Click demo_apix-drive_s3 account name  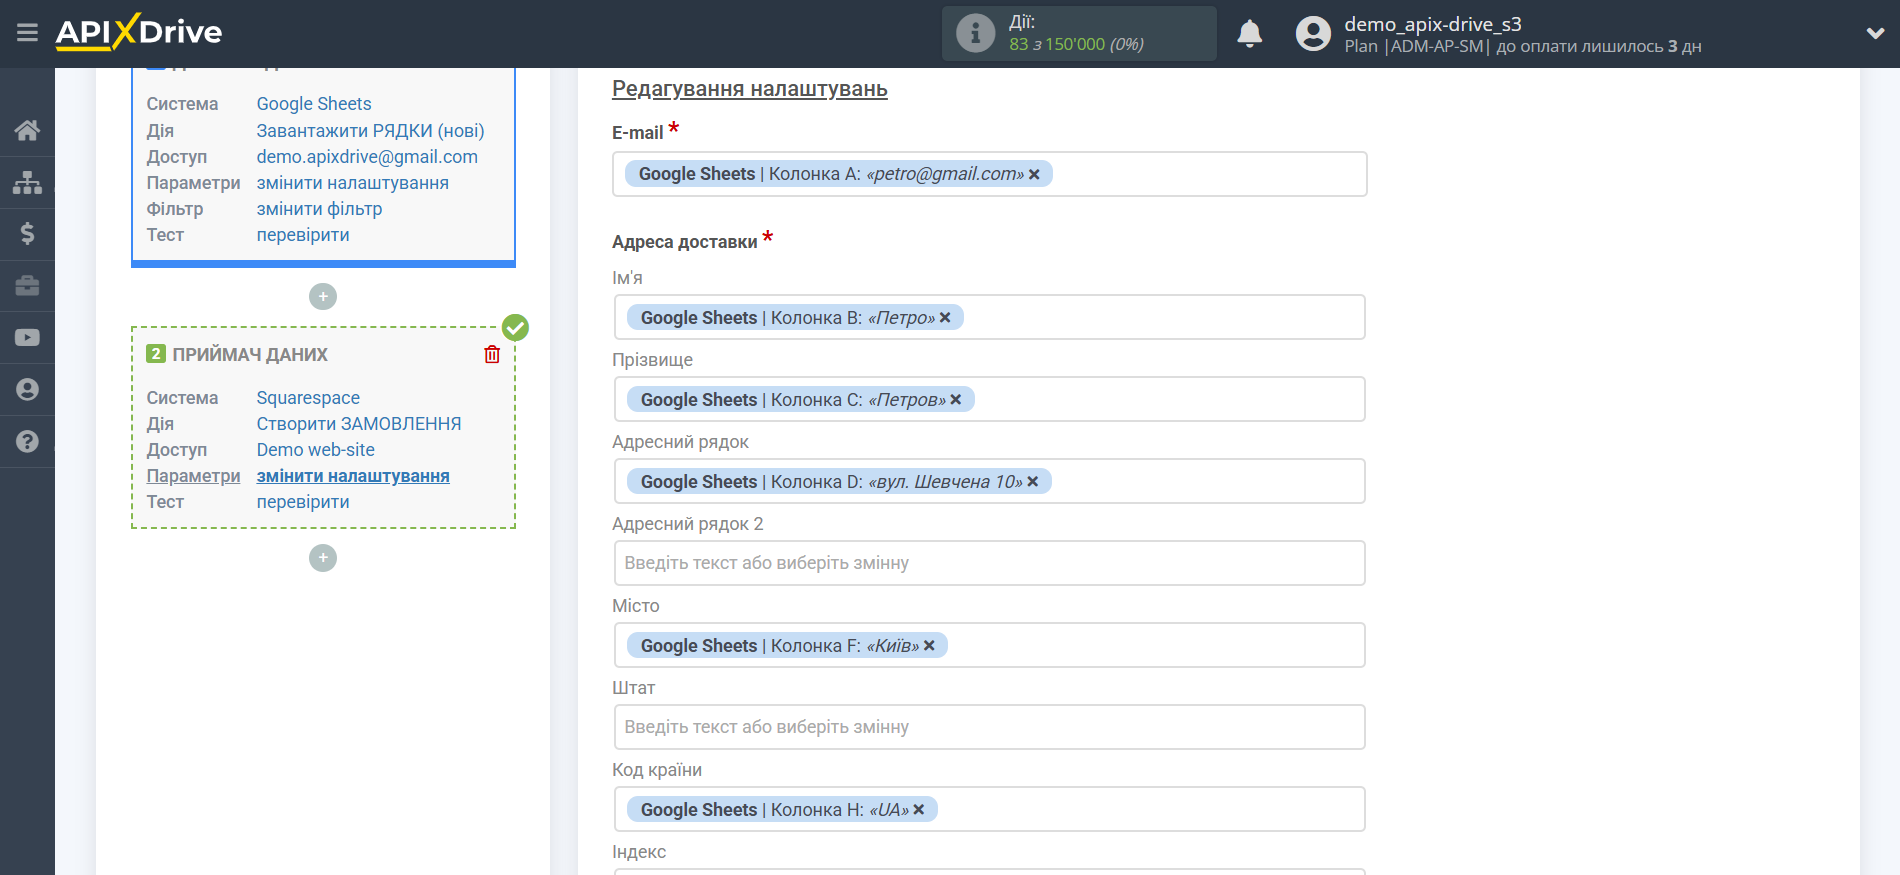[x=1433, y=24]
